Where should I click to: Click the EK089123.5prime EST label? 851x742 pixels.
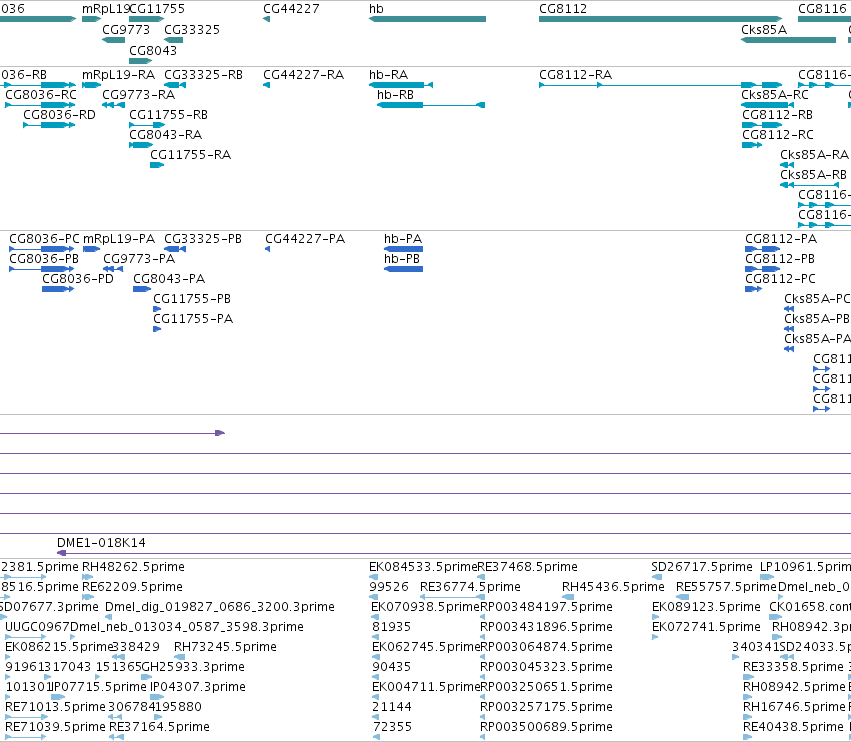(x=706, y=607)
